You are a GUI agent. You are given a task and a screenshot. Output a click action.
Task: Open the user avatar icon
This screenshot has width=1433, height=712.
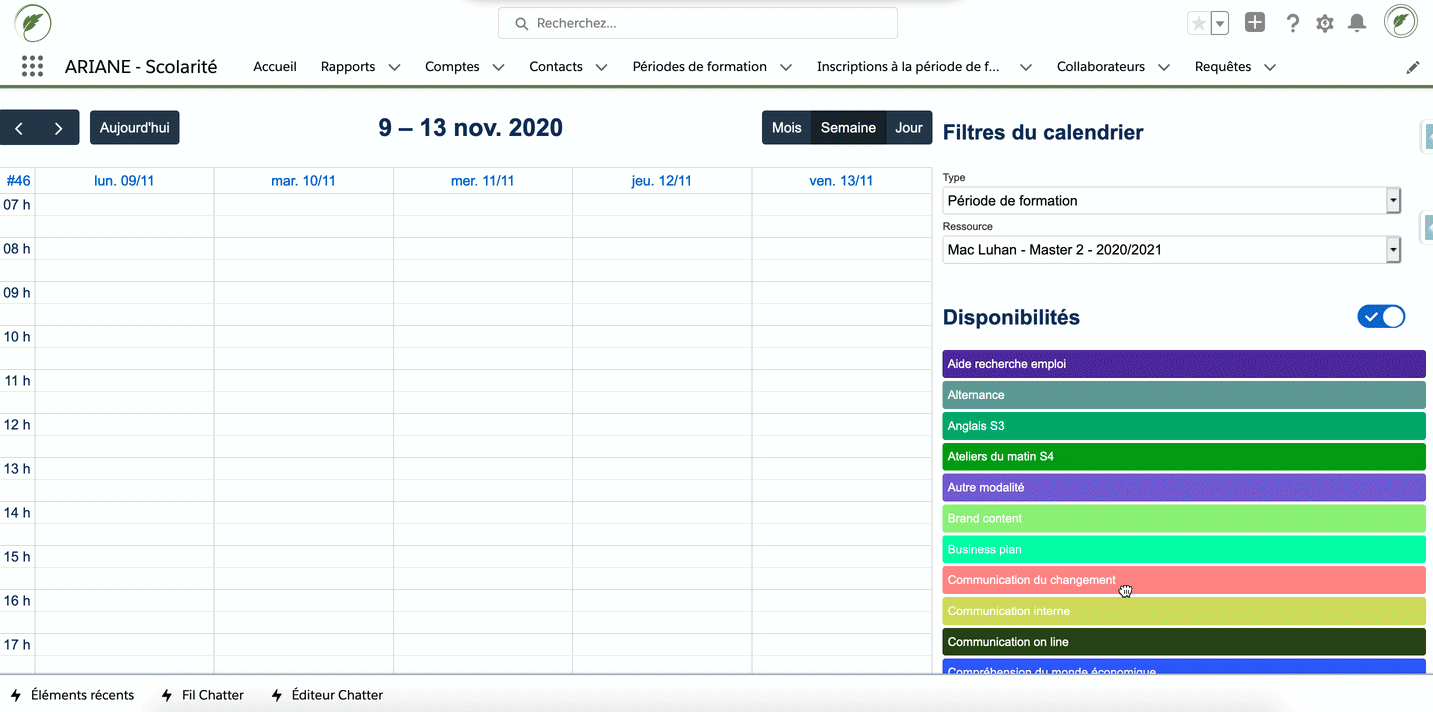coord(1399,21)
